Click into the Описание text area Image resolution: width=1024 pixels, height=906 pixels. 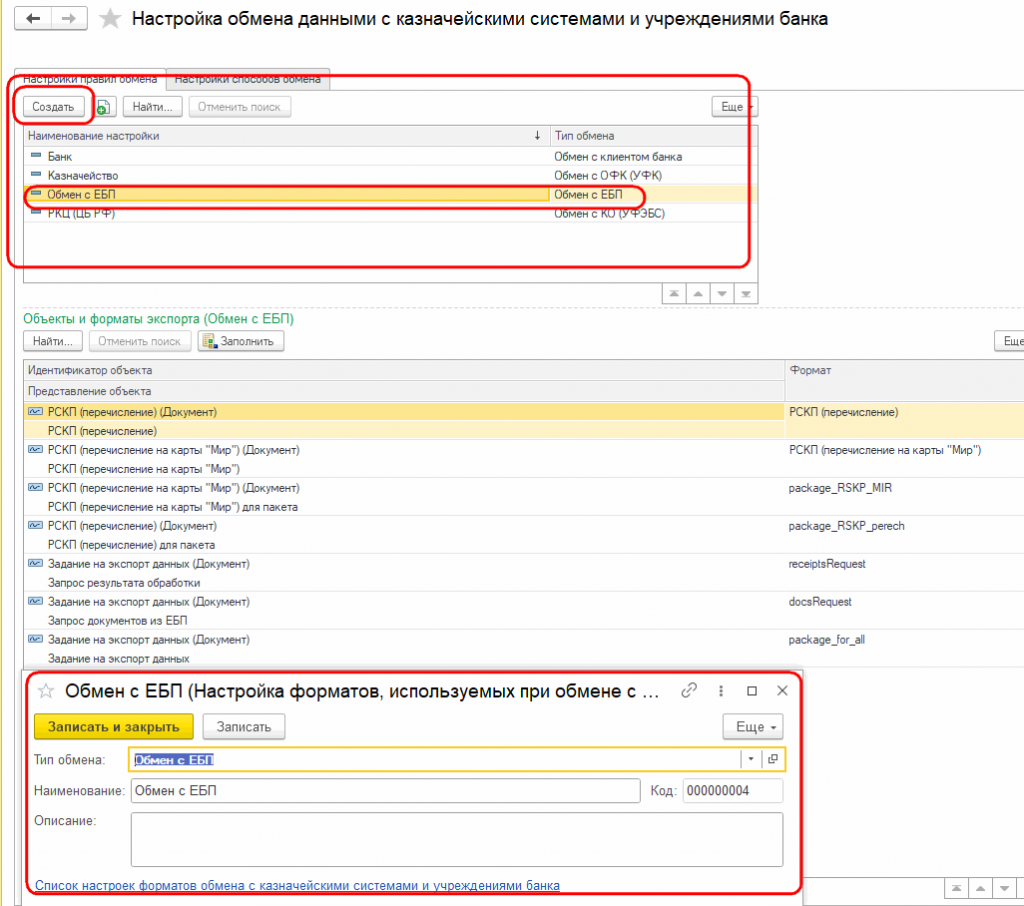click(456, 839)
